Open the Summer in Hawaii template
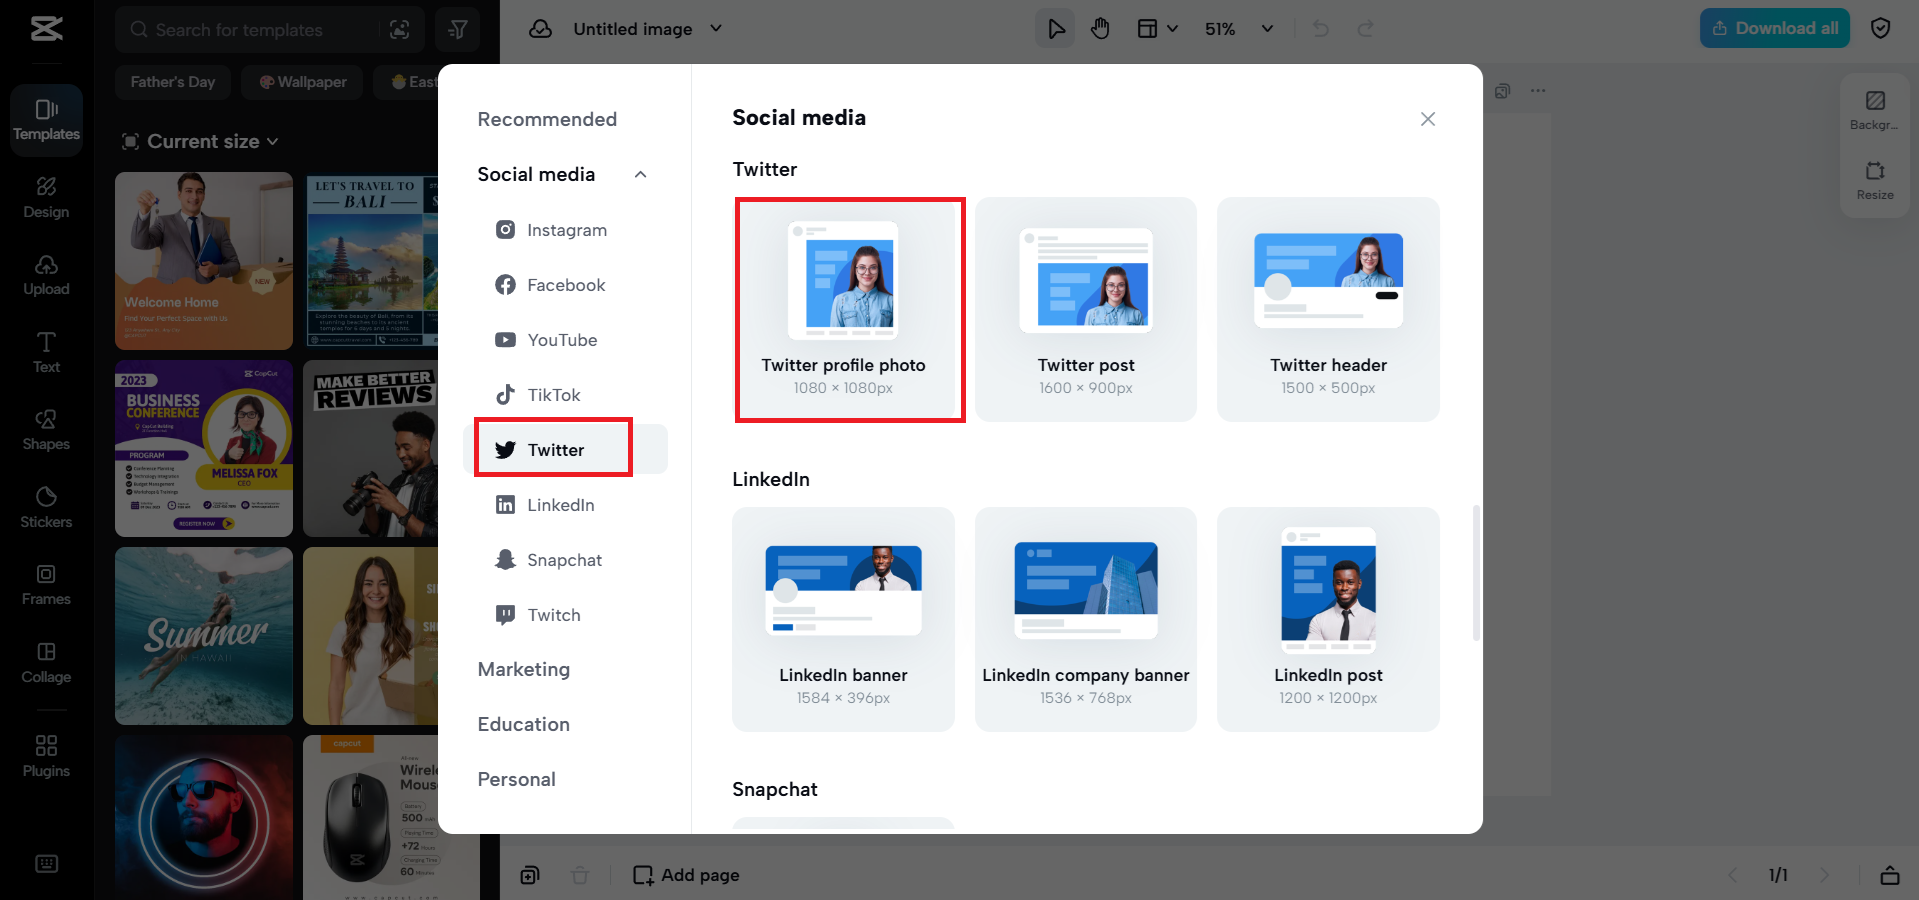 [204, 636]
